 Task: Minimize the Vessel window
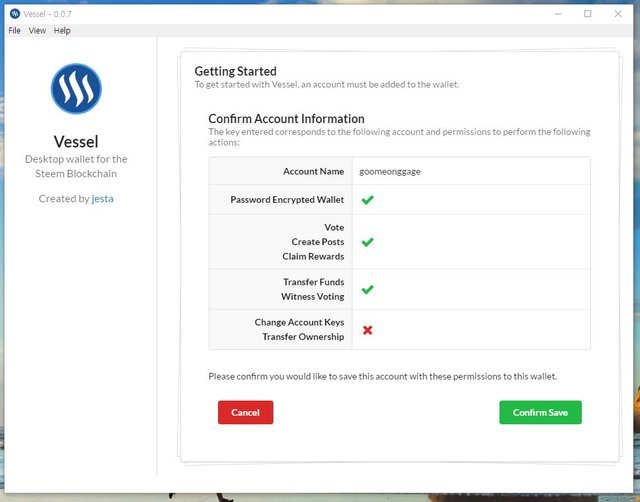point(558,14)
